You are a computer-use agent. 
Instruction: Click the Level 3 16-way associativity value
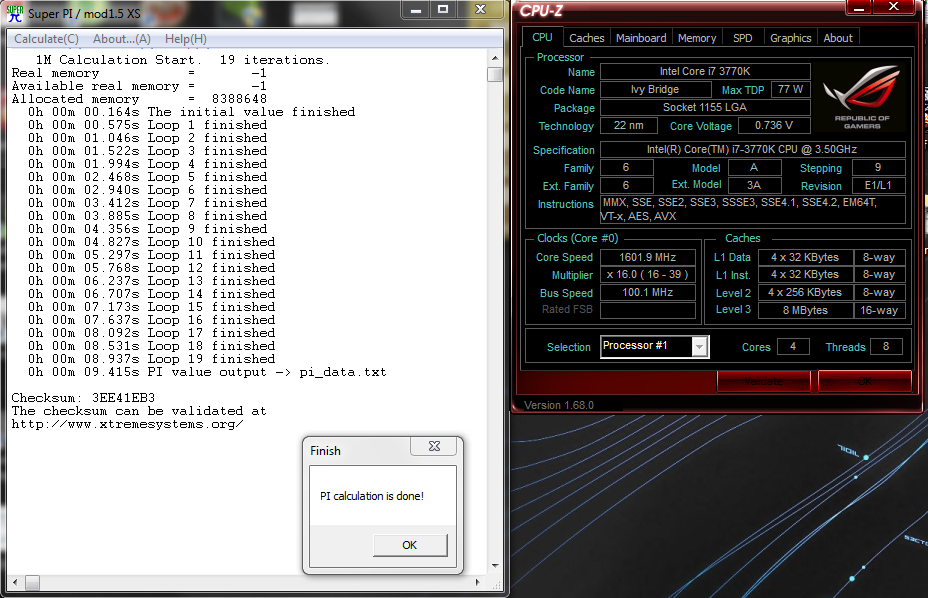point(879,310)
